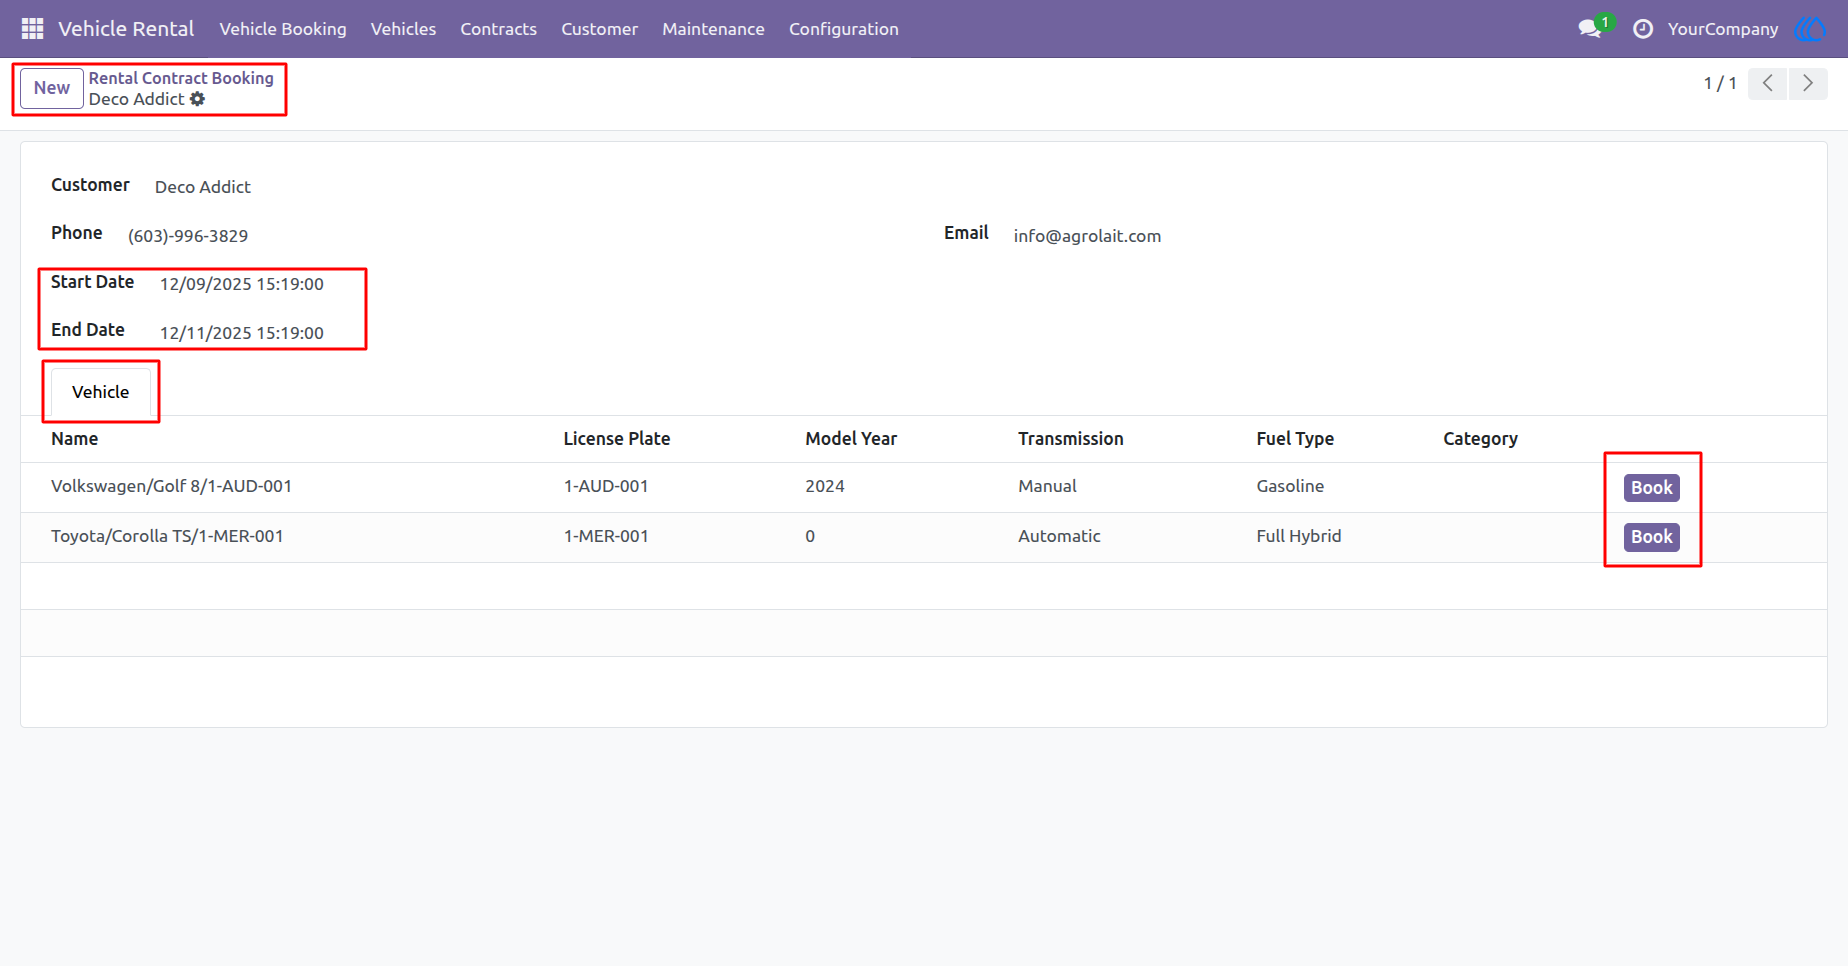Go back to Rental Contract Booking breadcrumb
Screen dimensions: 1848x966
click(x=181, y=78)
